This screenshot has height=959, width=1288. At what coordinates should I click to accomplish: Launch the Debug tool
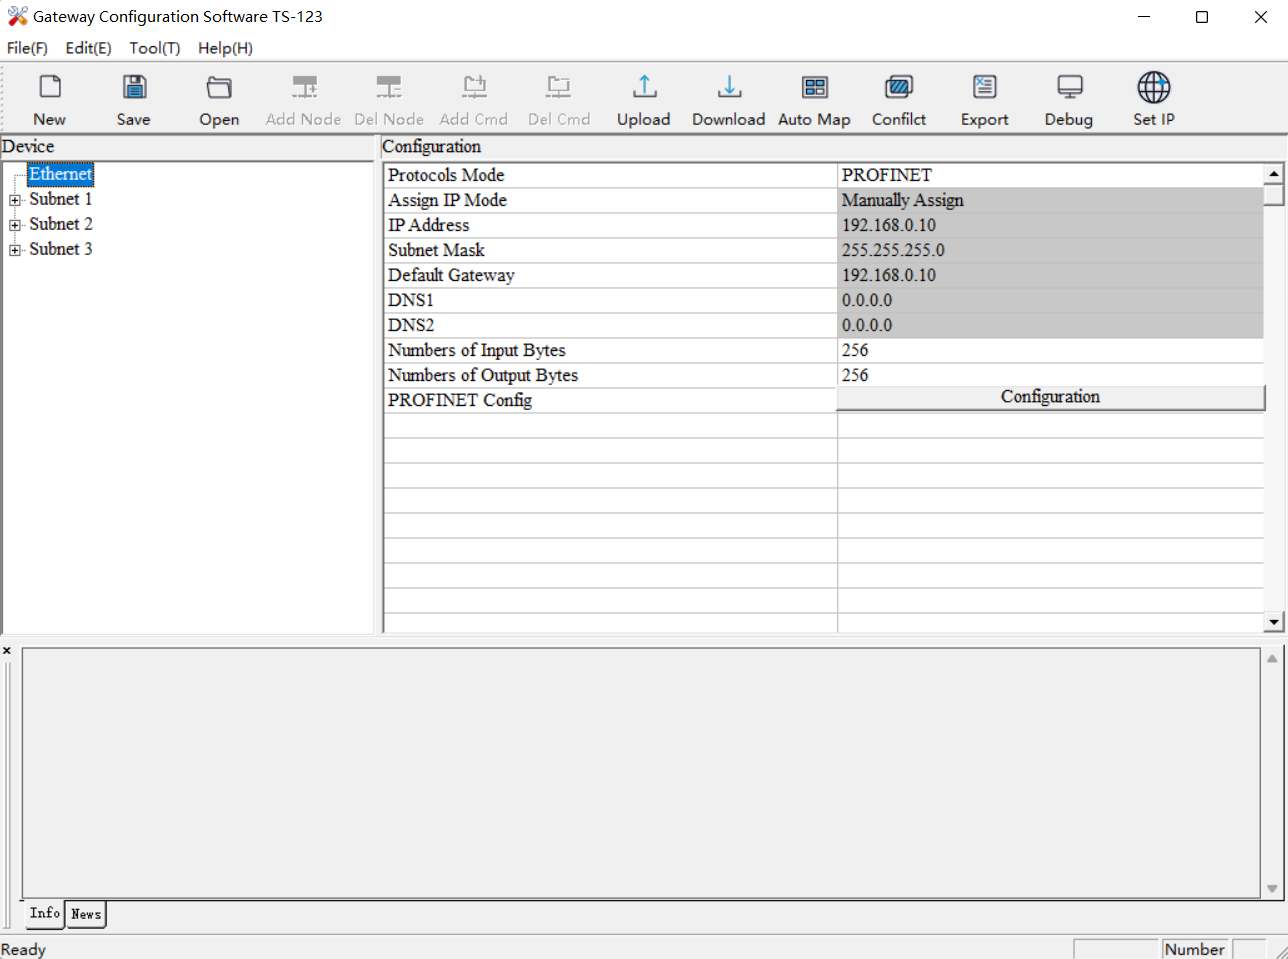(x=1068, y=99)
